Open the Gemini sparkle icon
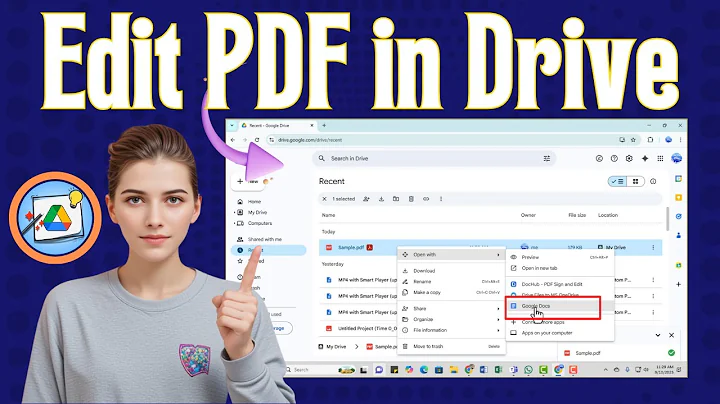 (x=645, y=158)
